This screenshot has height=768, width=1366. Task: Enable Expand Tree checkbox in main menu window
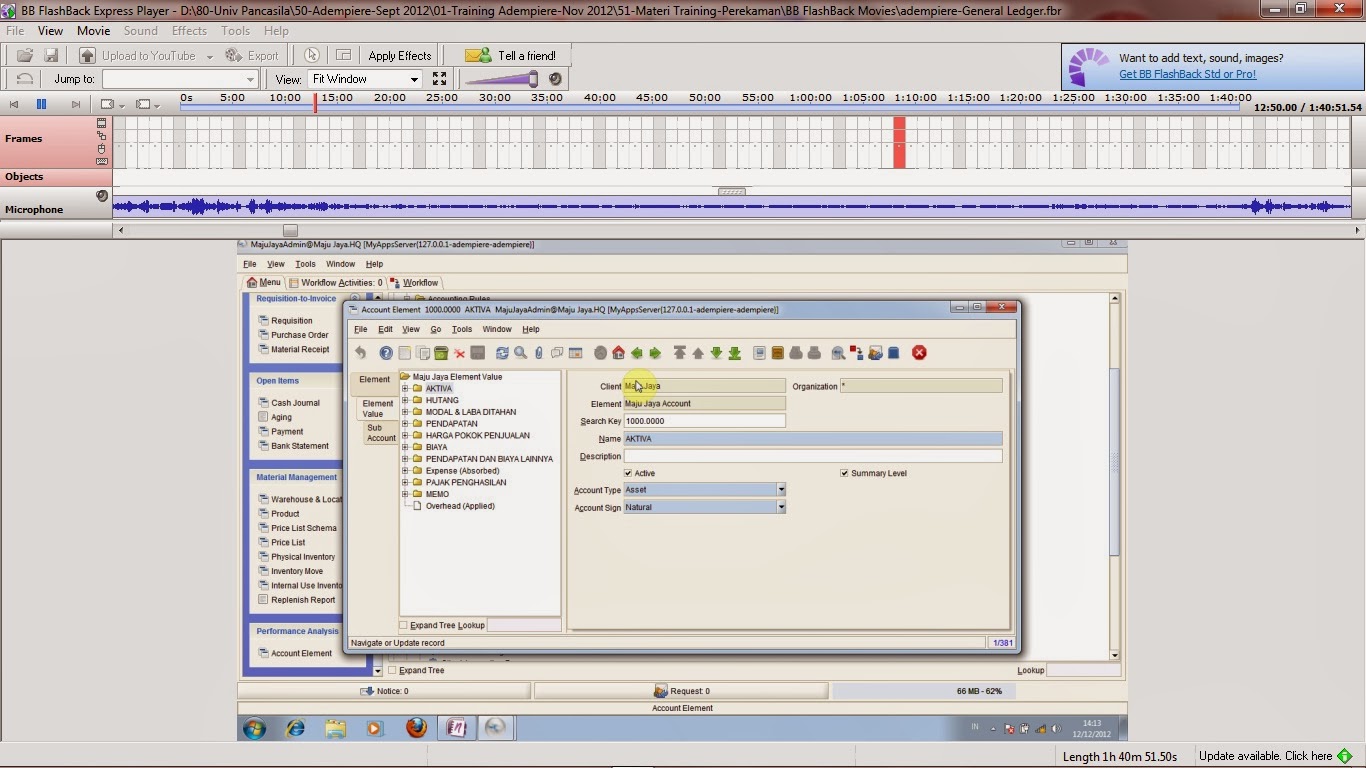pos(392,670)
